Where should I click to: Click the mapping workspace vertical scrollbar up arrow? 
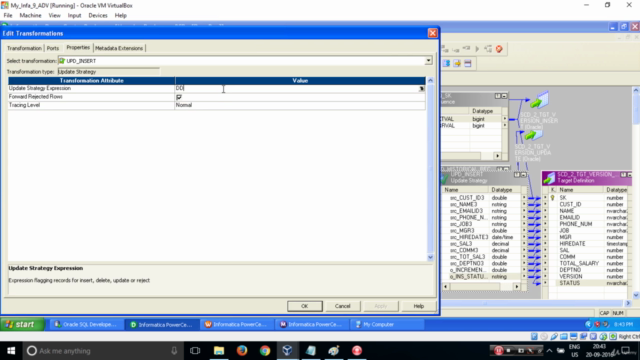pyautogui.click(x=636, y=90)
